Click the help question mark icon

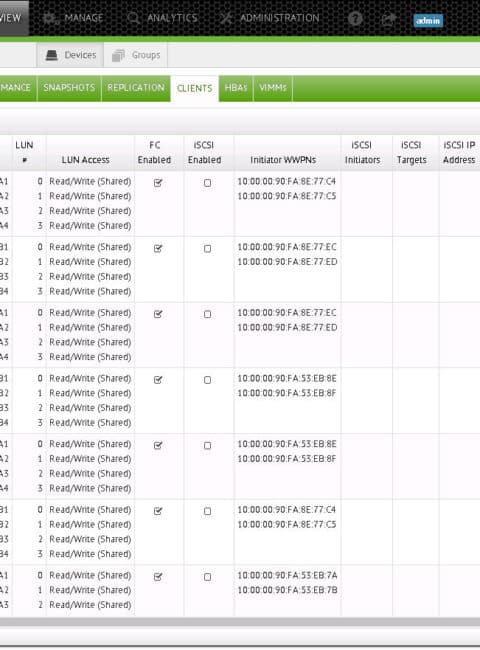(x=355, y=19)
